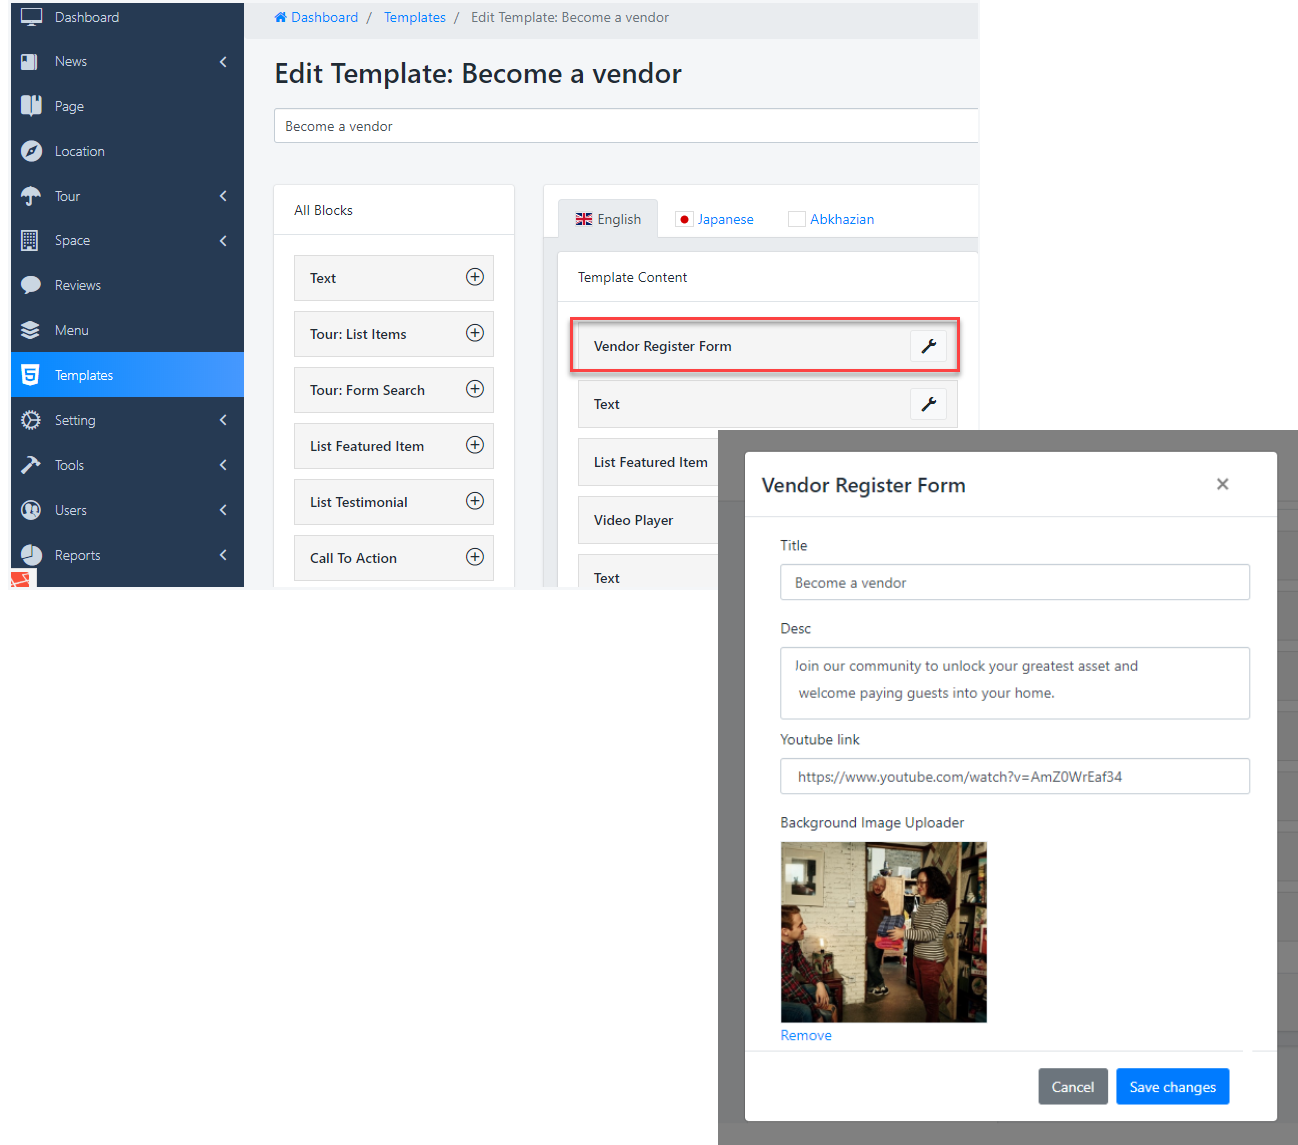Click the Remove link under background image
This screenshot has width=1298, height=1145.
(x=806, y=1035)
